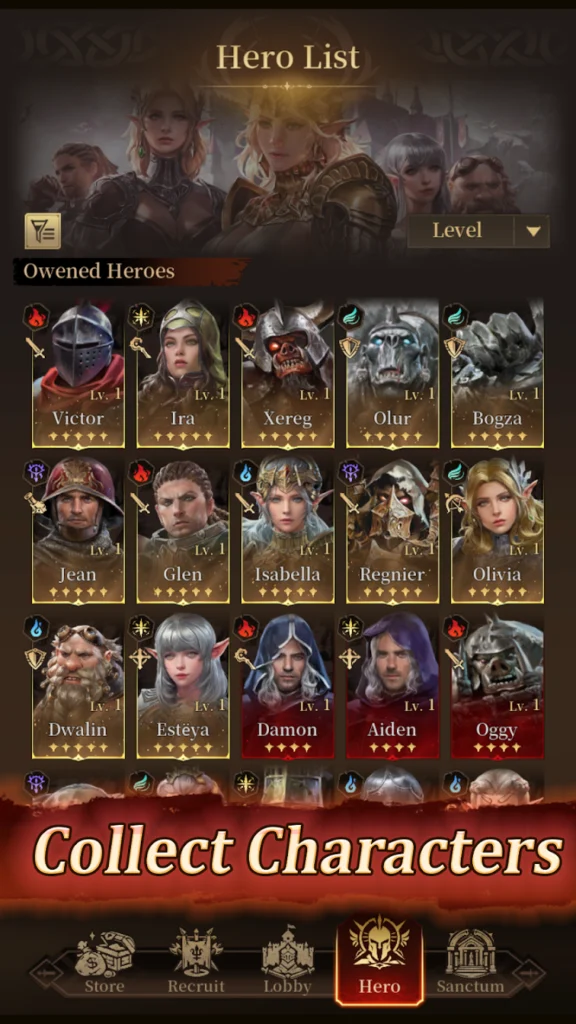576x1024 pixels.
Task: Switch to the Sanctum tab label
Action: coord(470,986)
